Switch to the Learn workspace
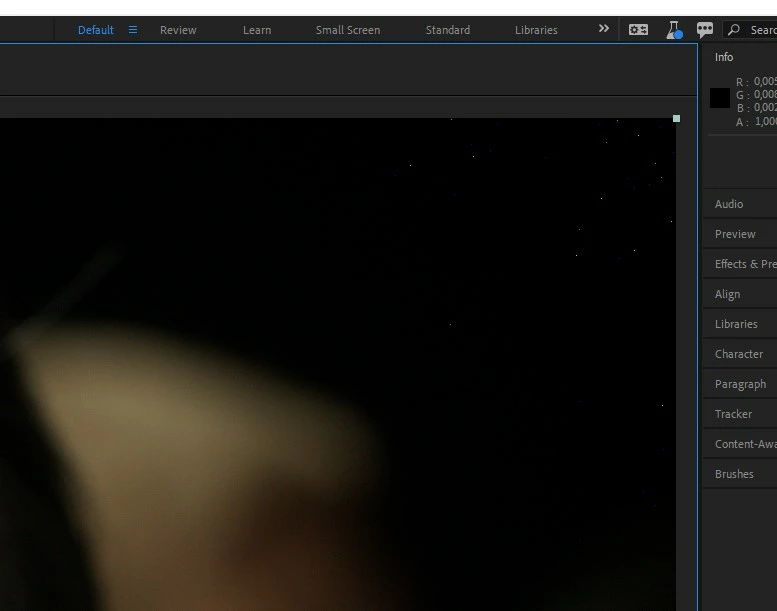 pyautogui.click(x=257, y=30)
